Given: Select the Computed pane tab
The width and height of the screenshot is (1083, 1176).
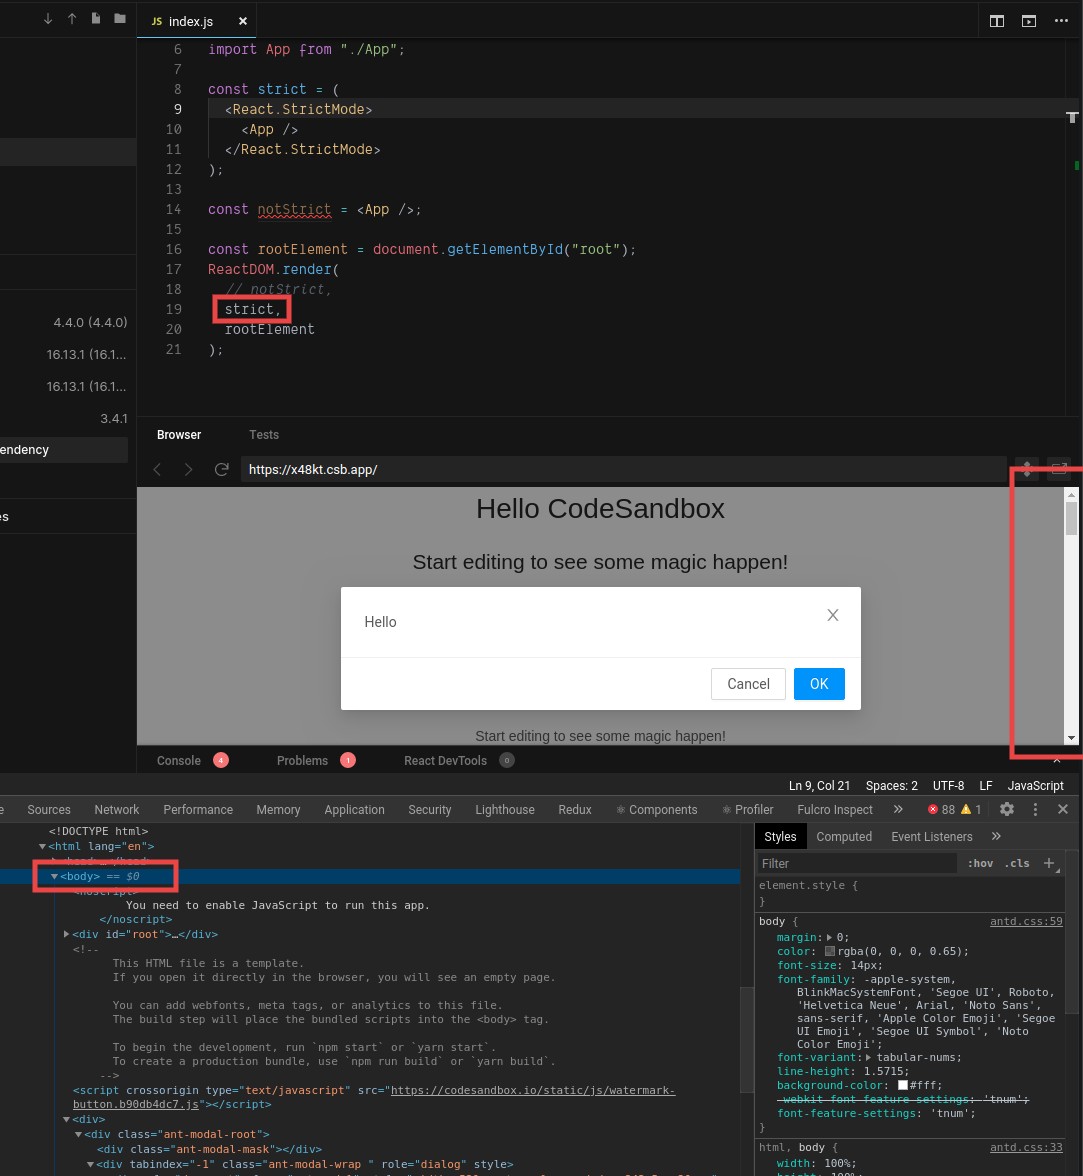Looking at the screenshot, I should 844,837.
